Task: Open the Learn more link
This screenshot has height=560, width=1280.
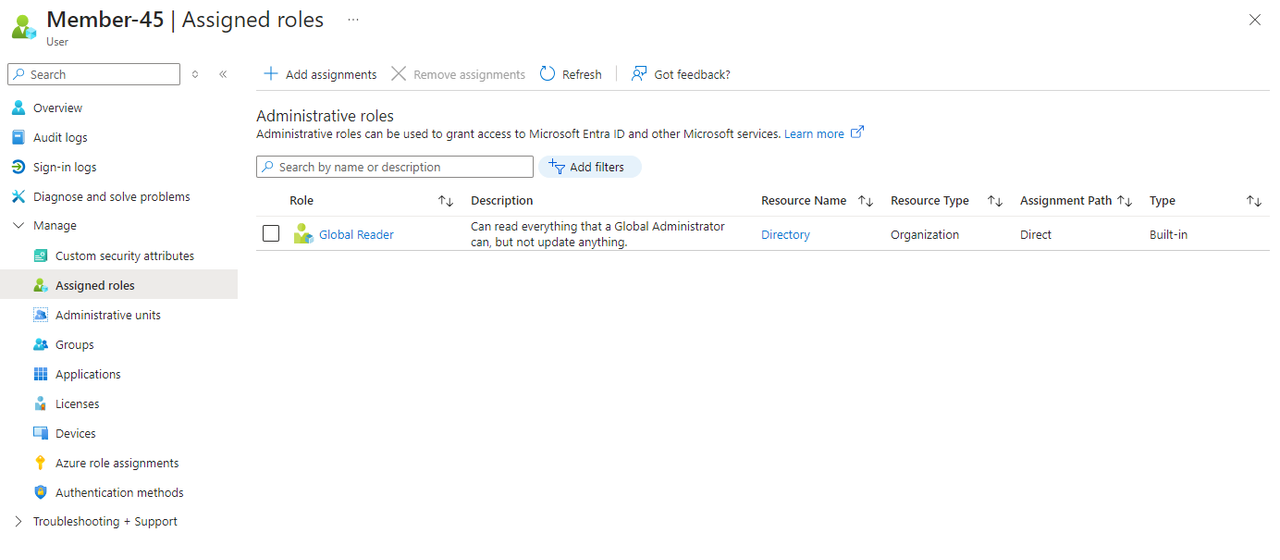Action: pyautogui.click(x=814, y=134)
